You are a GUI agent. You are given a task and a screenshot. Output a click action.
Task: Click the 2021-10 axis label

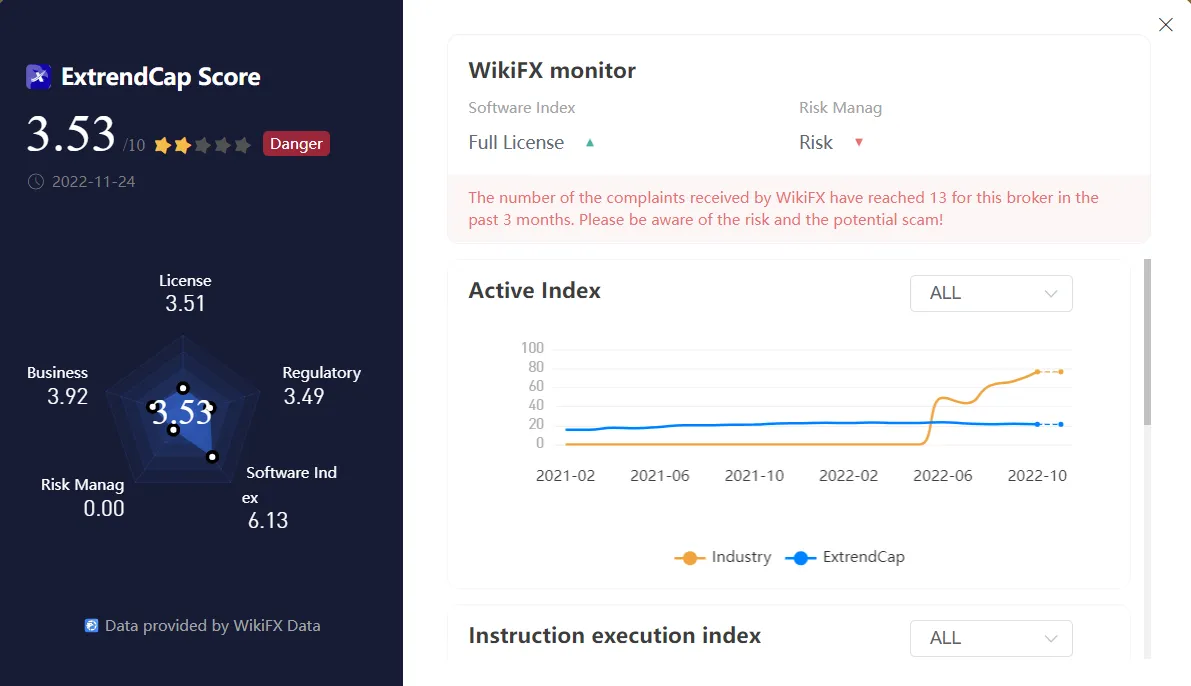pos(754,476)
